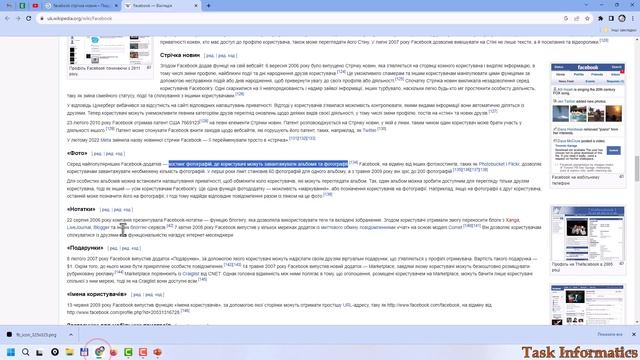
Task: Expand the tab search chevron in title bar
Action: click(x=587, y=5)
